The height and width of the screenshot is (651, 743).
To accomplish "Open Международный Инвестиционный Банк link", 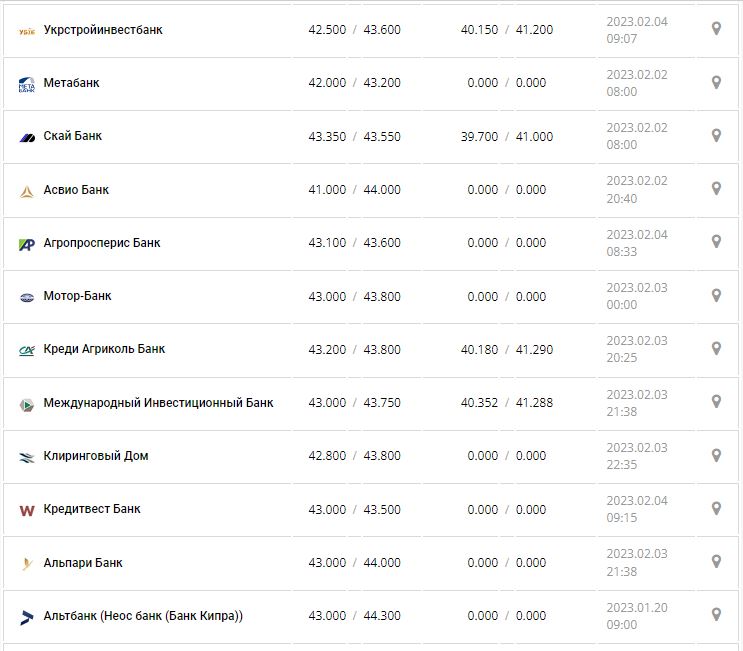I will (158, 403).
